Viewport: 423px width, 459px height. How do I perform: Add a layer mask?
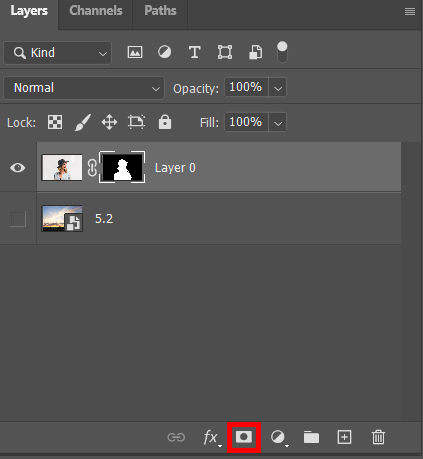coord(244,437)
